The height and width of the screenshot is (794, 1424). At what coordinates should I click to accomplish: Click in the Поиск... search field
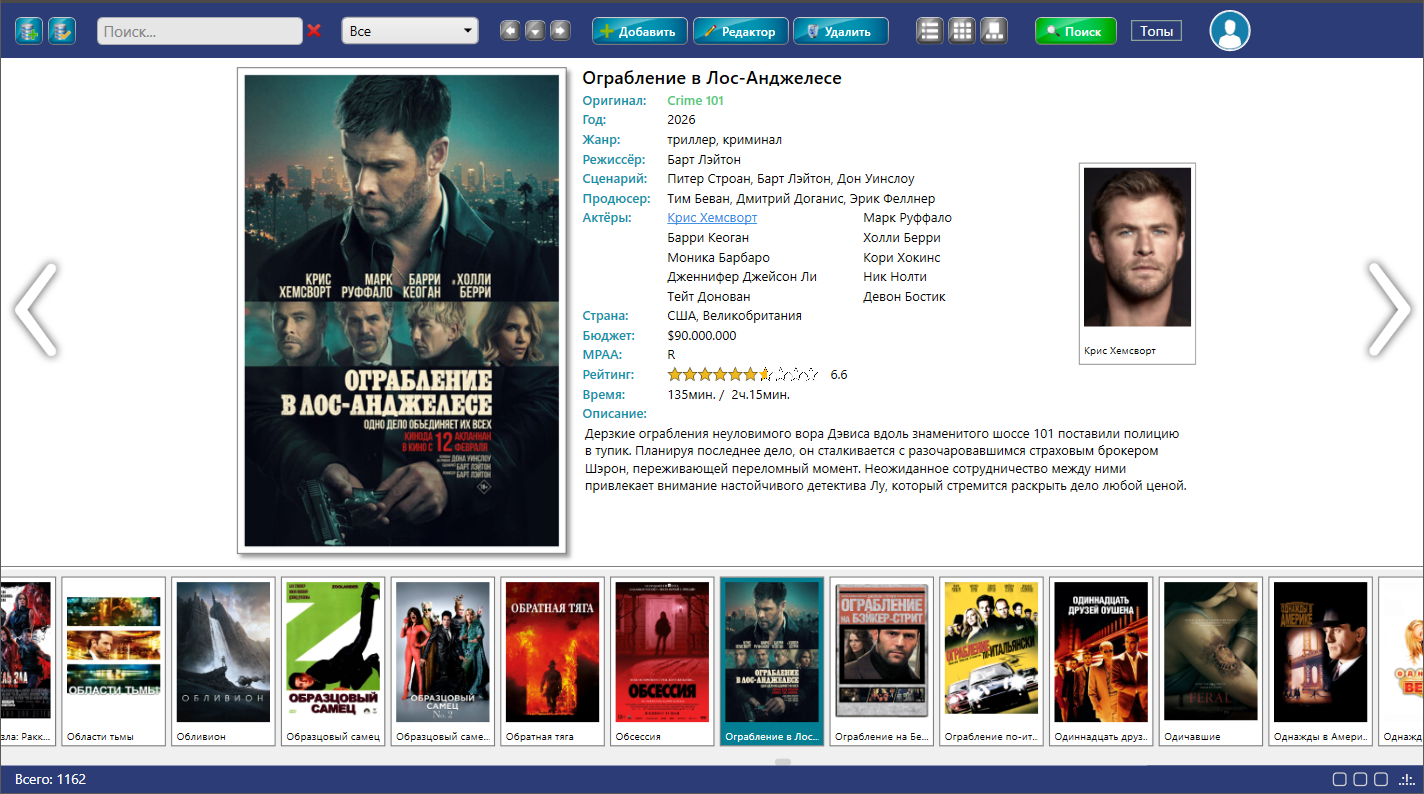(199, 31)
